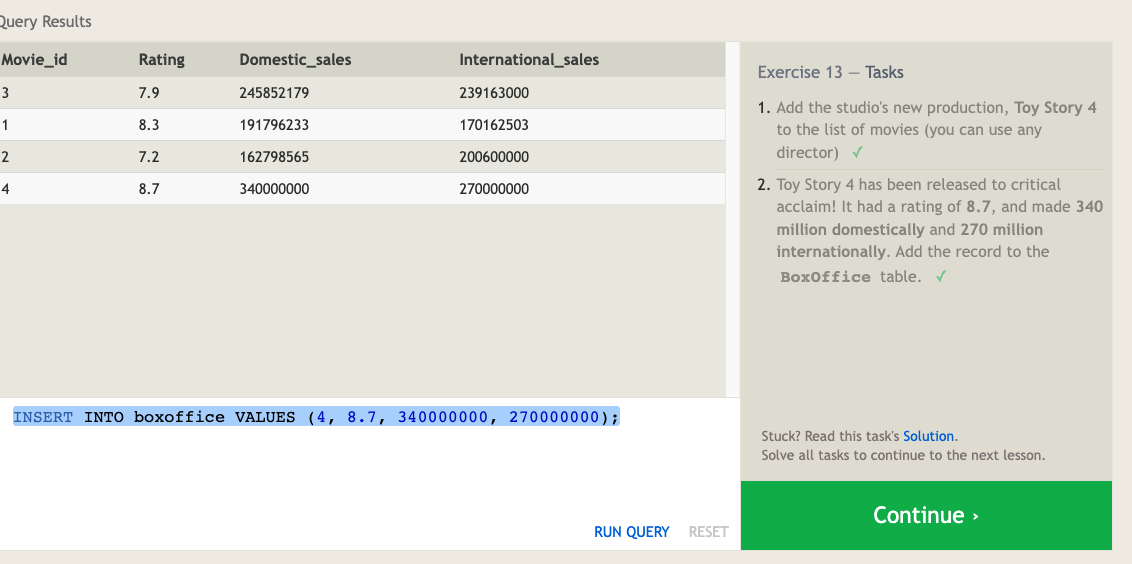Click the RUN QUERY button
Image resolution: width=1132 pixels, height=564 pixels.
[631, 532]
